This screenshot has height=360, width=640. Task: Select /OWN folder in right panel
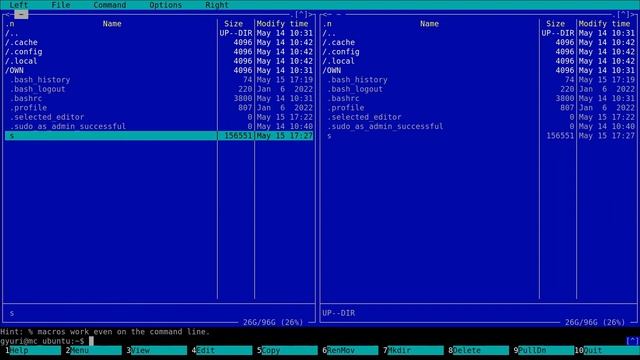coord(430,70)
